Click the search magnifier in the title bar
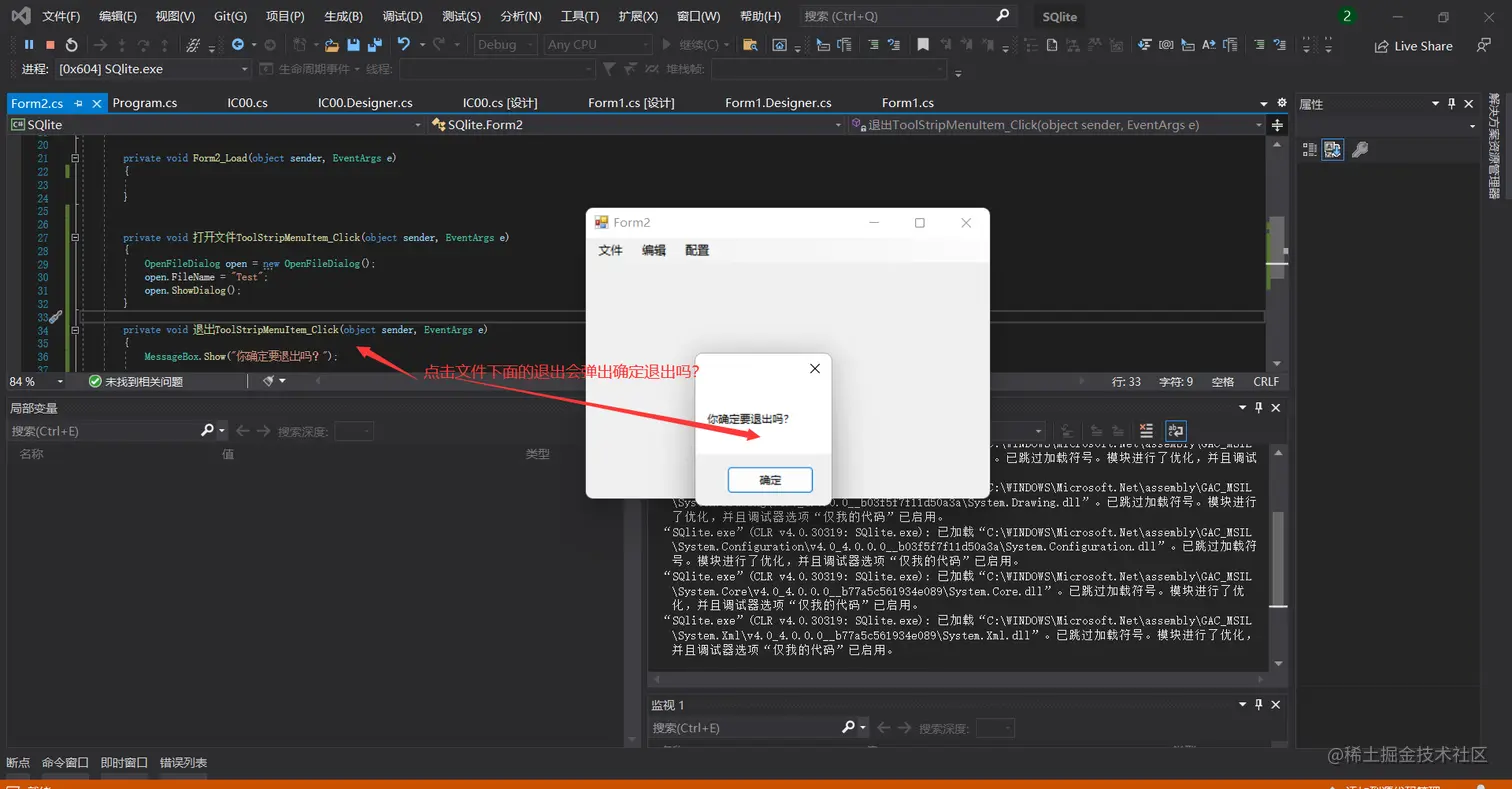The height and width of the screenshot is (789, 1512). tap(1003, 16)
